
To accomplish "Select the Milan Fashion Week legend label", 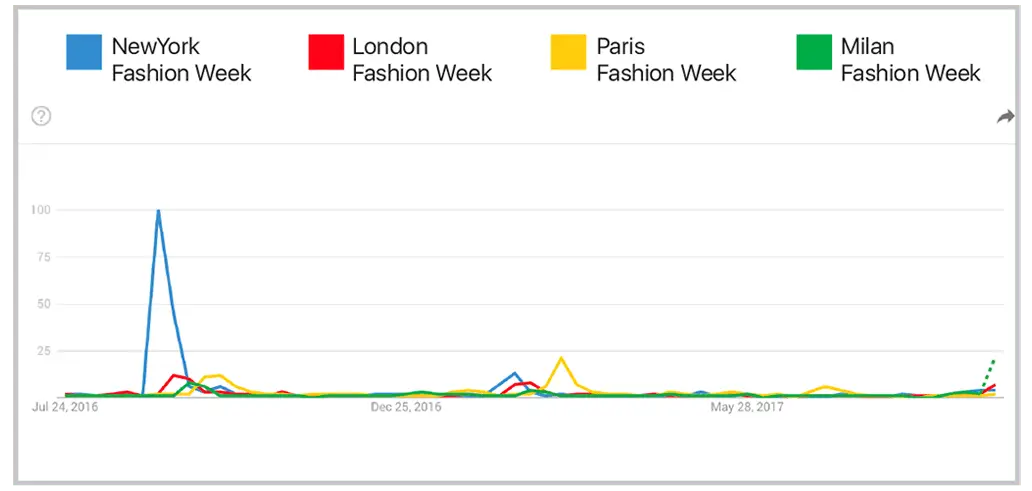I will pyautogui.click(x=910, y=60).
